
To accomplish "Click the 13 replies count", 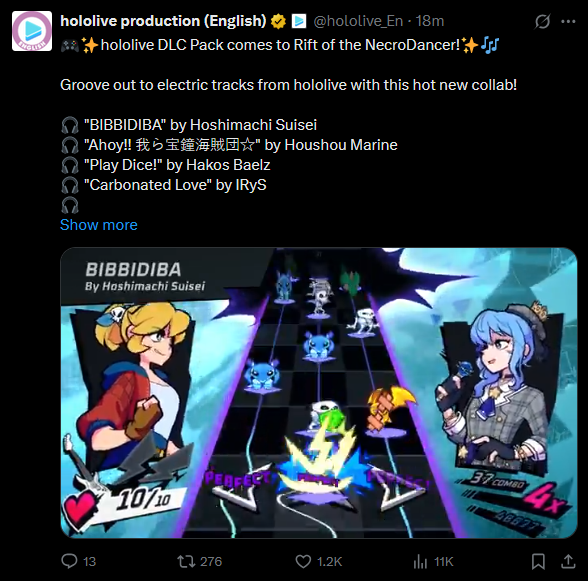I will pyautogui.click(x=89, y=561).
